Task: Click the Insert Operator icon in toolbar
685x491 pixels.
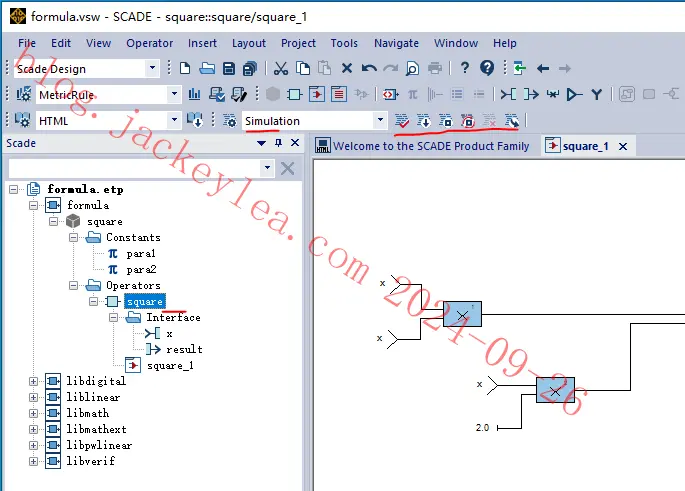Action: tap(294, 94)
